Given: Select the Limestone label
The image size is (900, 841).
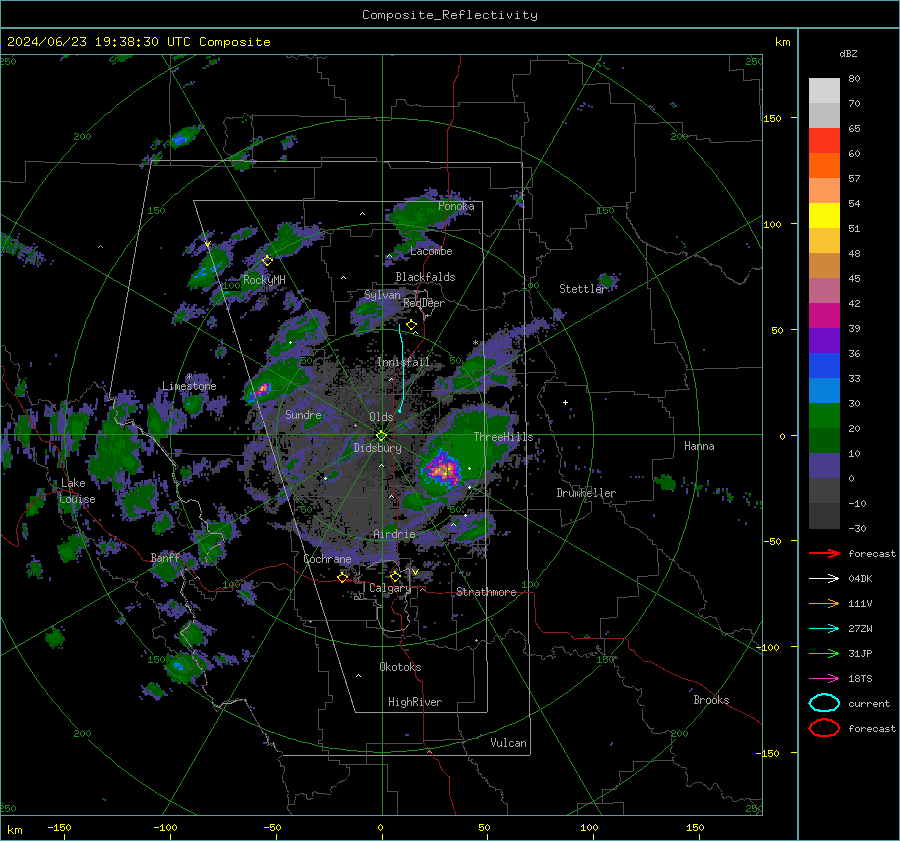Looking at the screenshot, I should 189,386.
